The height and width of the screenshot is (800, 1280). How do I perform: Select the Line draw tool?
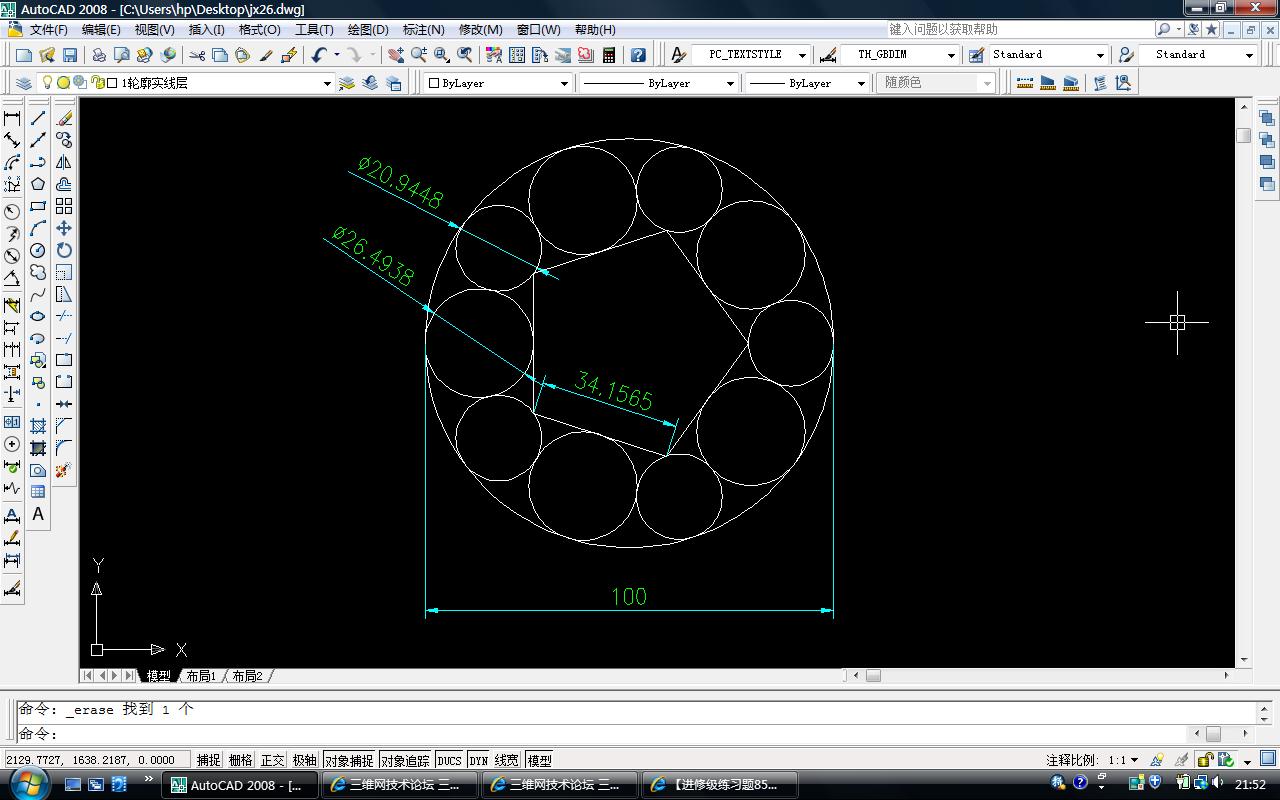point(38,118)
